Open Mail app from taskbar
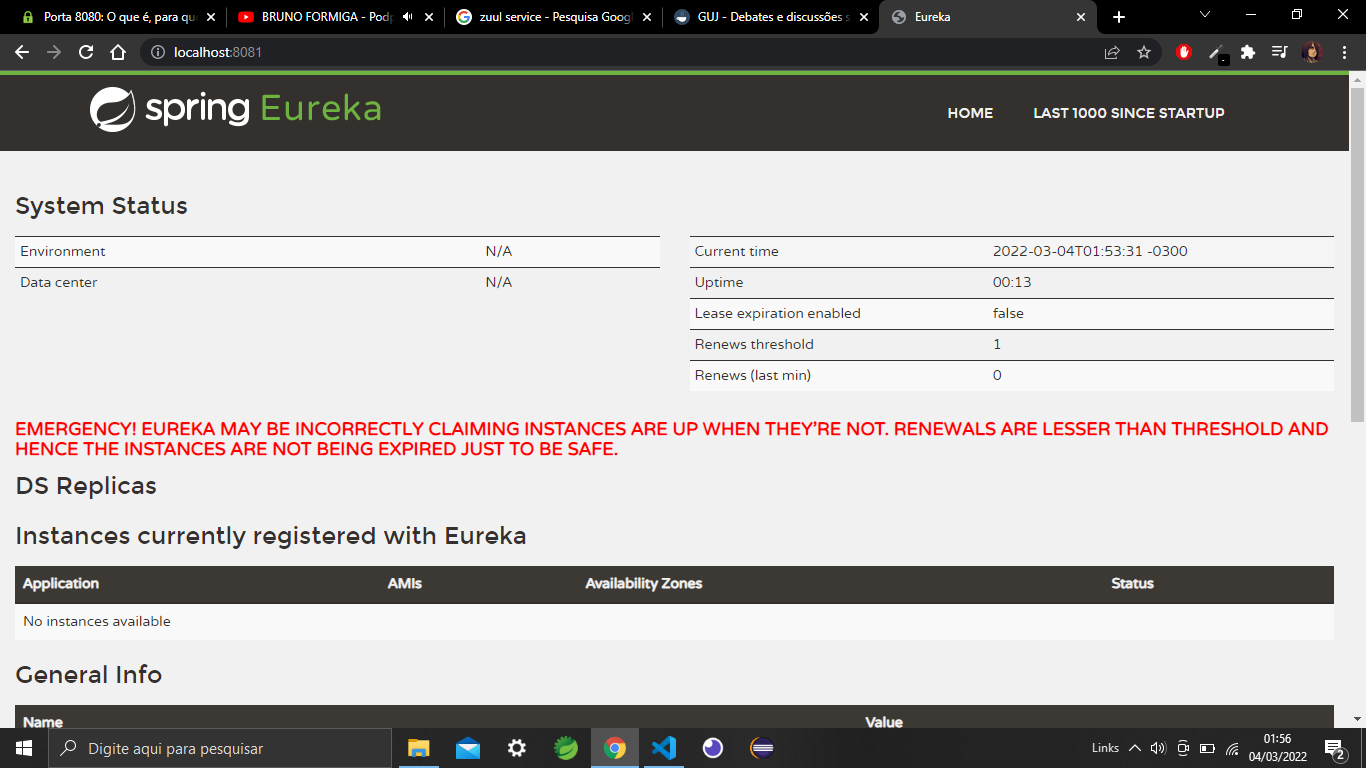Image resolution: width=1366 pixels, height=768 pixels. [x=467, y=748]
